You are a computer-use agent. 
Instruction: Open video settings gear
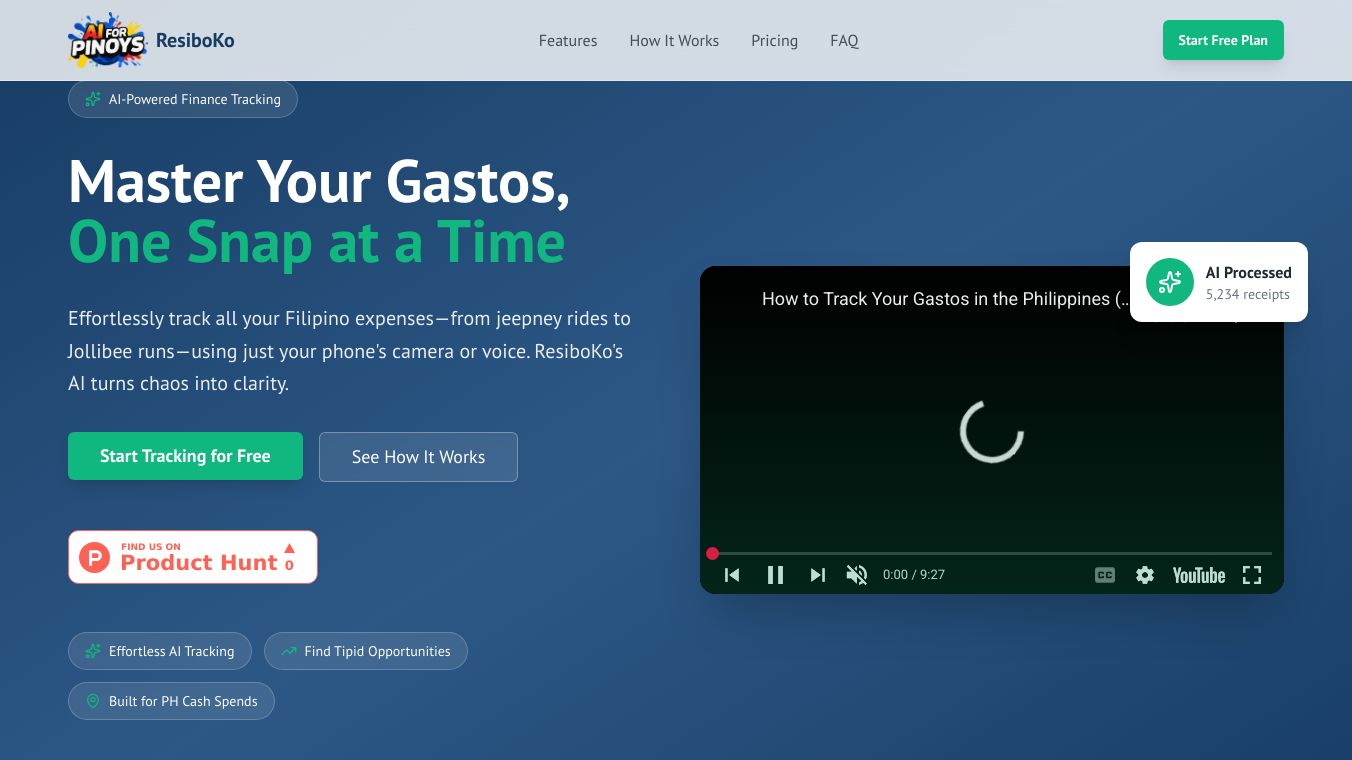coord(1145,575)
